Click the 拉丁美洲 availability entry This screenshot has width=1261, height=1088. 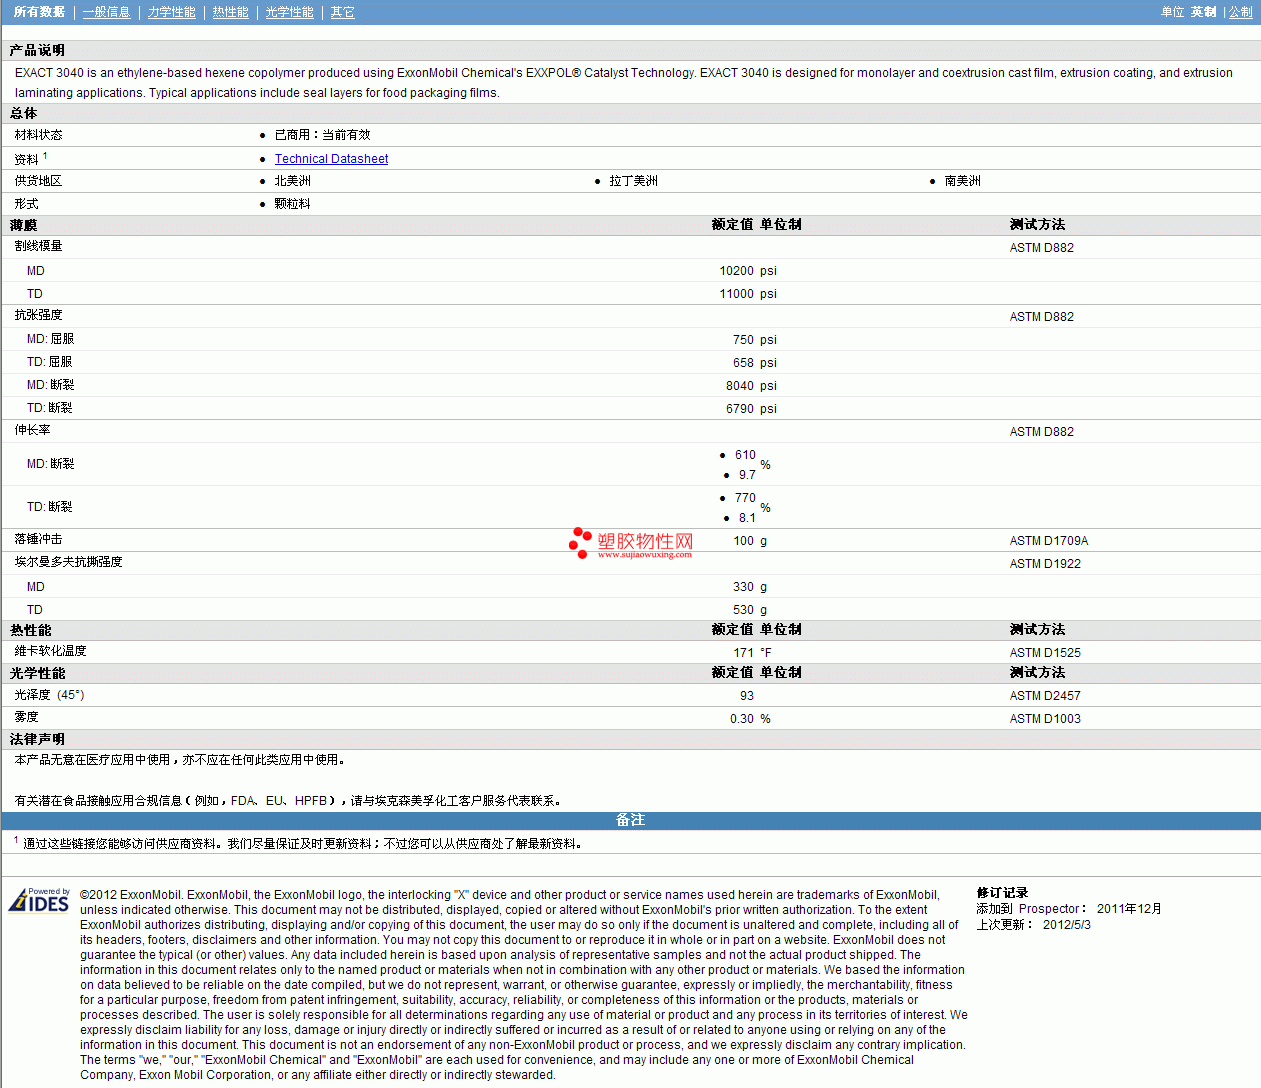point(634,181)
